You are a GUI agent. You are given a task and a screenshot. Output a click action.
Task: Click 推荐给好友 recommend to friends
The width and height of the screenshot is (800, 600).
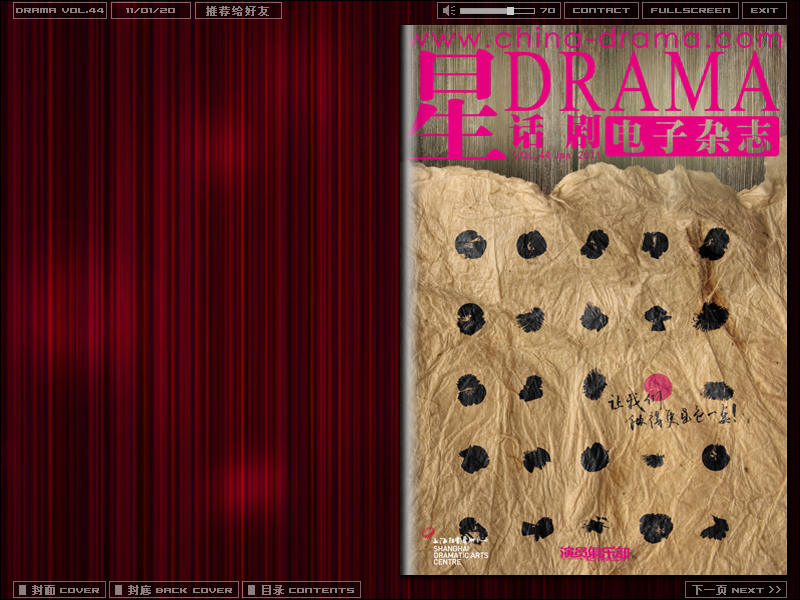[x=238, y=10]
